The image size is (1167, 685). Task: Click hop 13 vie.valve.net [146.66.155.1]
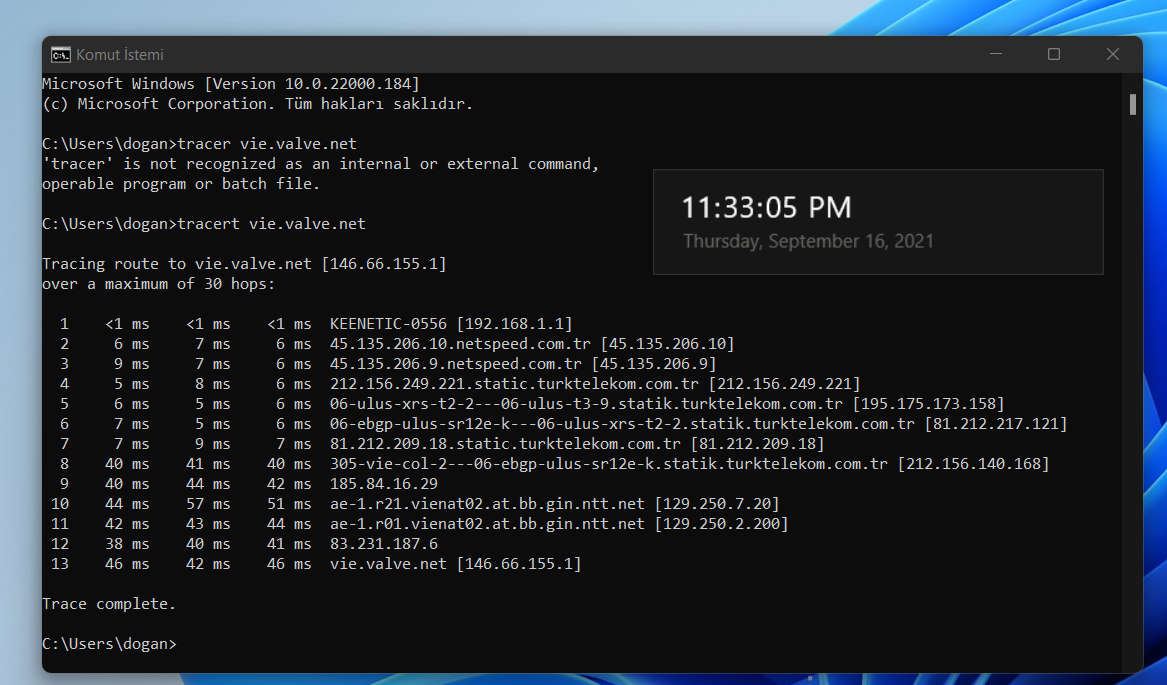[x=455, y=564]
